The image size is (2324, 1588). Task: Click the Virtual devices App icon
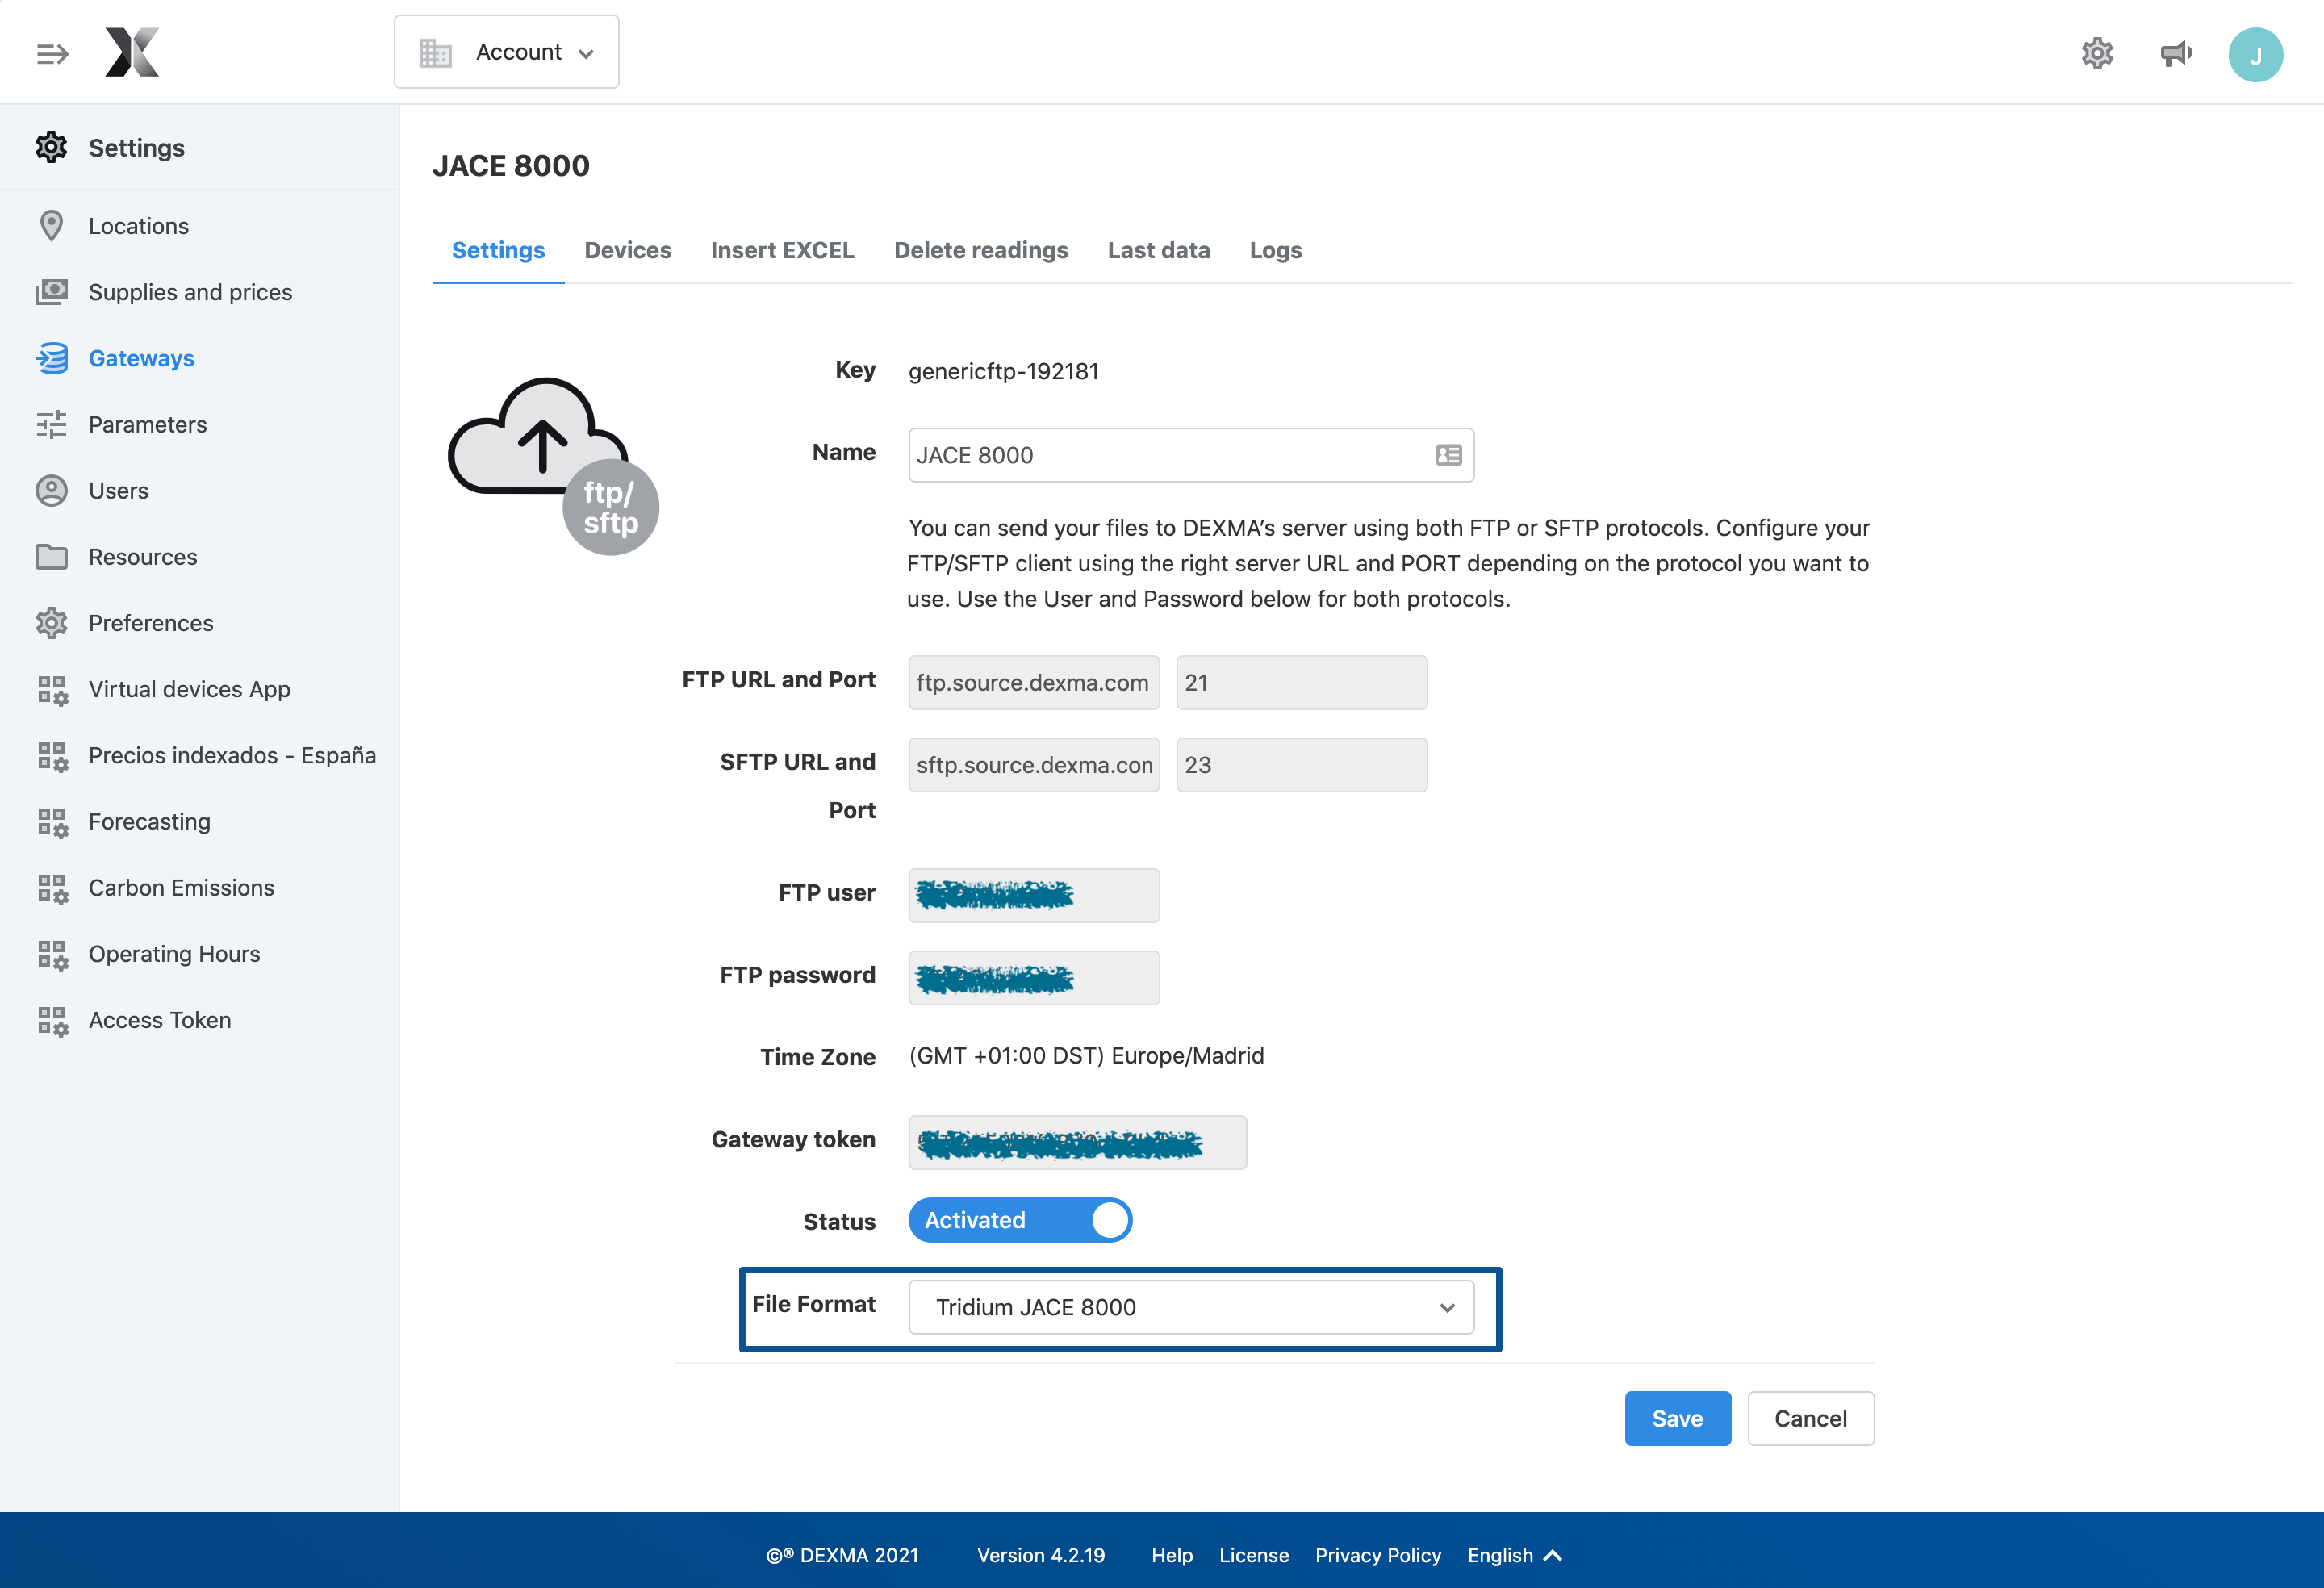52,690
